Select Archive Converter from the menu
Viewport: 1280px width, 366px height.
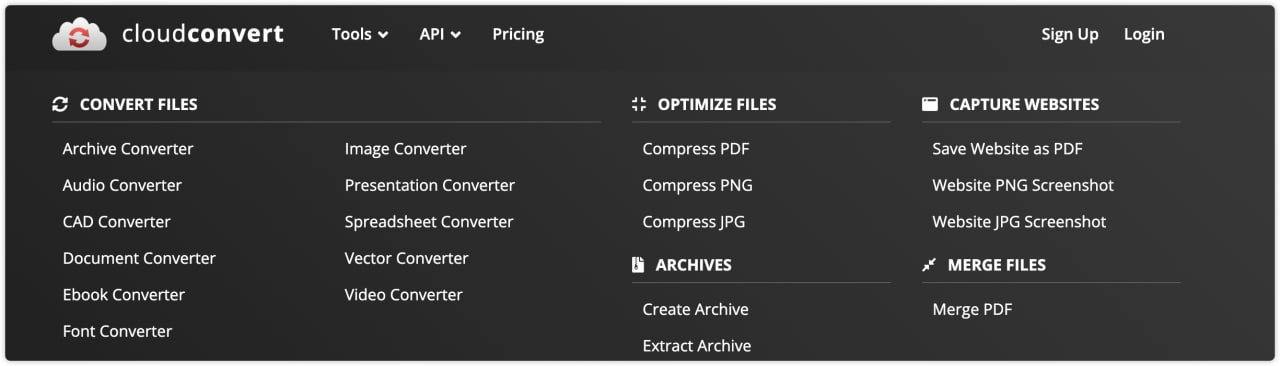coord(128,148)
